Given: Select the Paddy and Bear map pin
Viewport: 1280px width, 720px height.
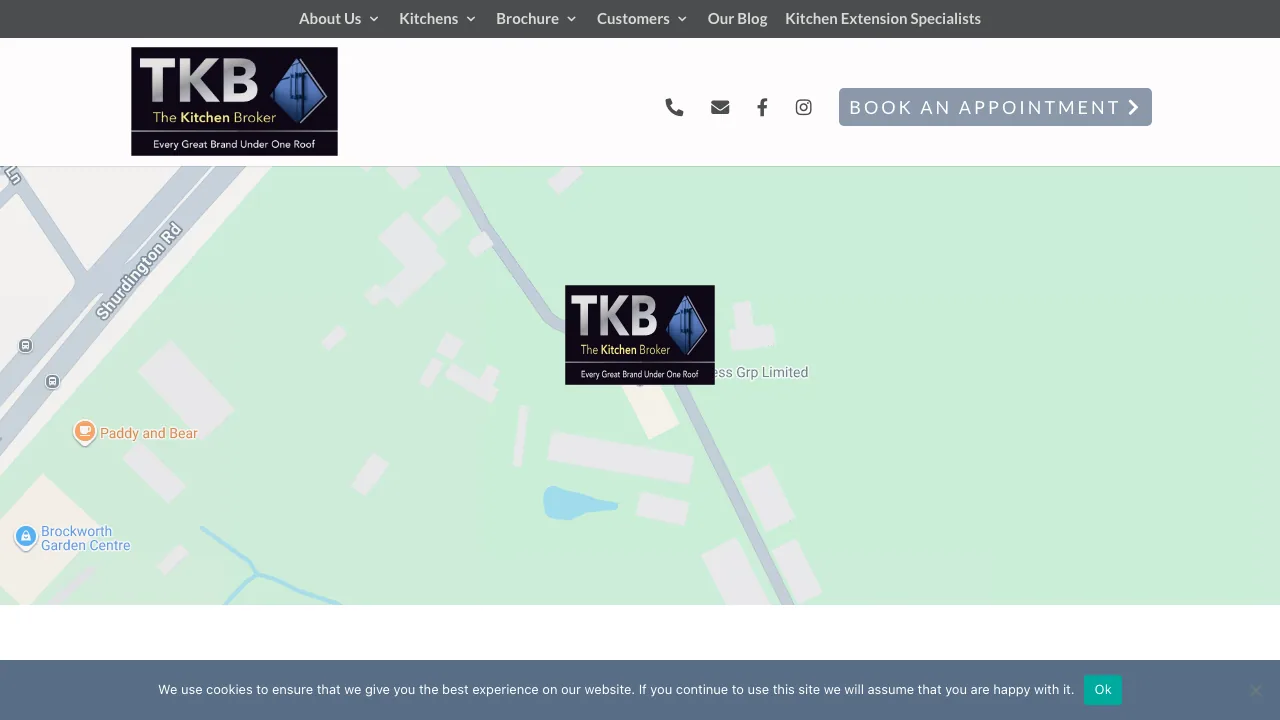Looking at the screenshot, I should [x=85, y=431].
